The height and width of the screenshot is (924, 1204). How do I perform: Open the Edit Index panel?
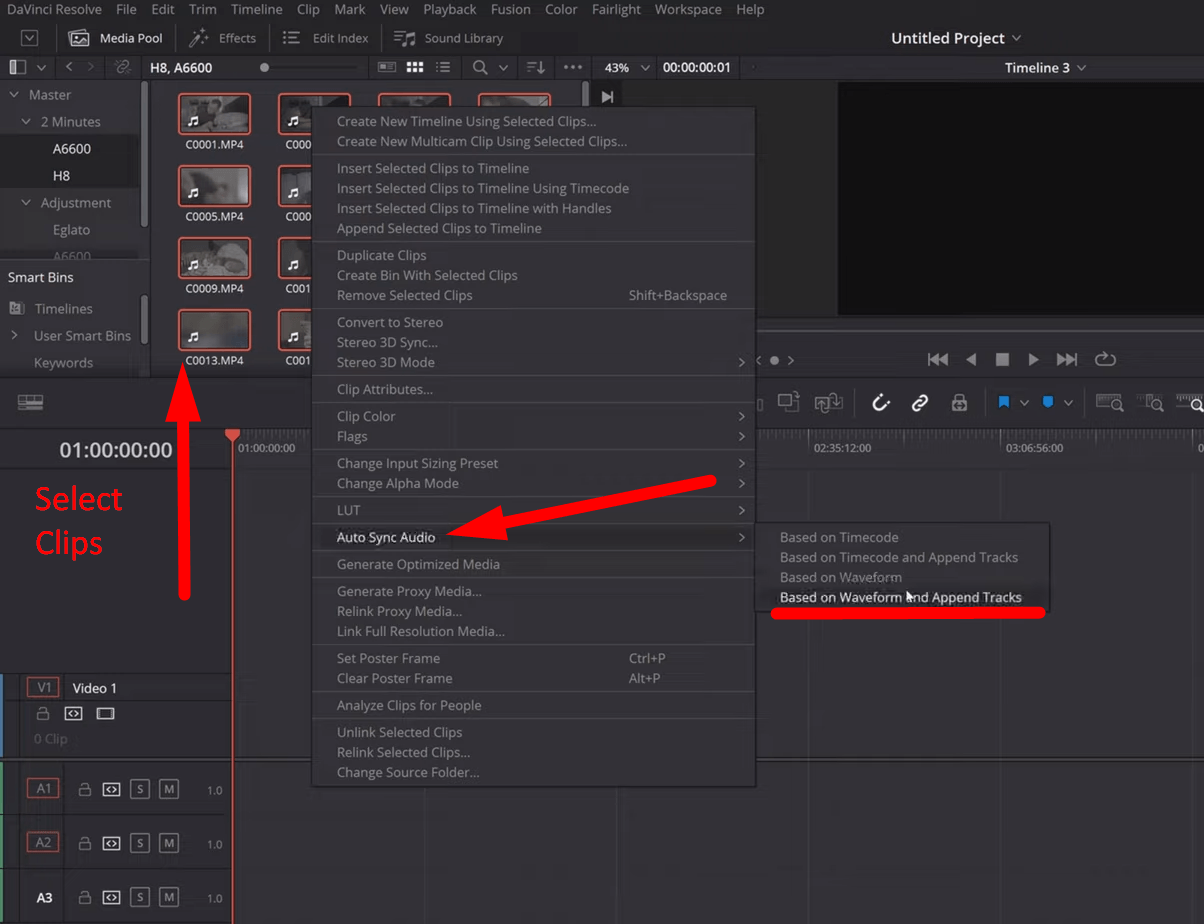coord(325,38)
